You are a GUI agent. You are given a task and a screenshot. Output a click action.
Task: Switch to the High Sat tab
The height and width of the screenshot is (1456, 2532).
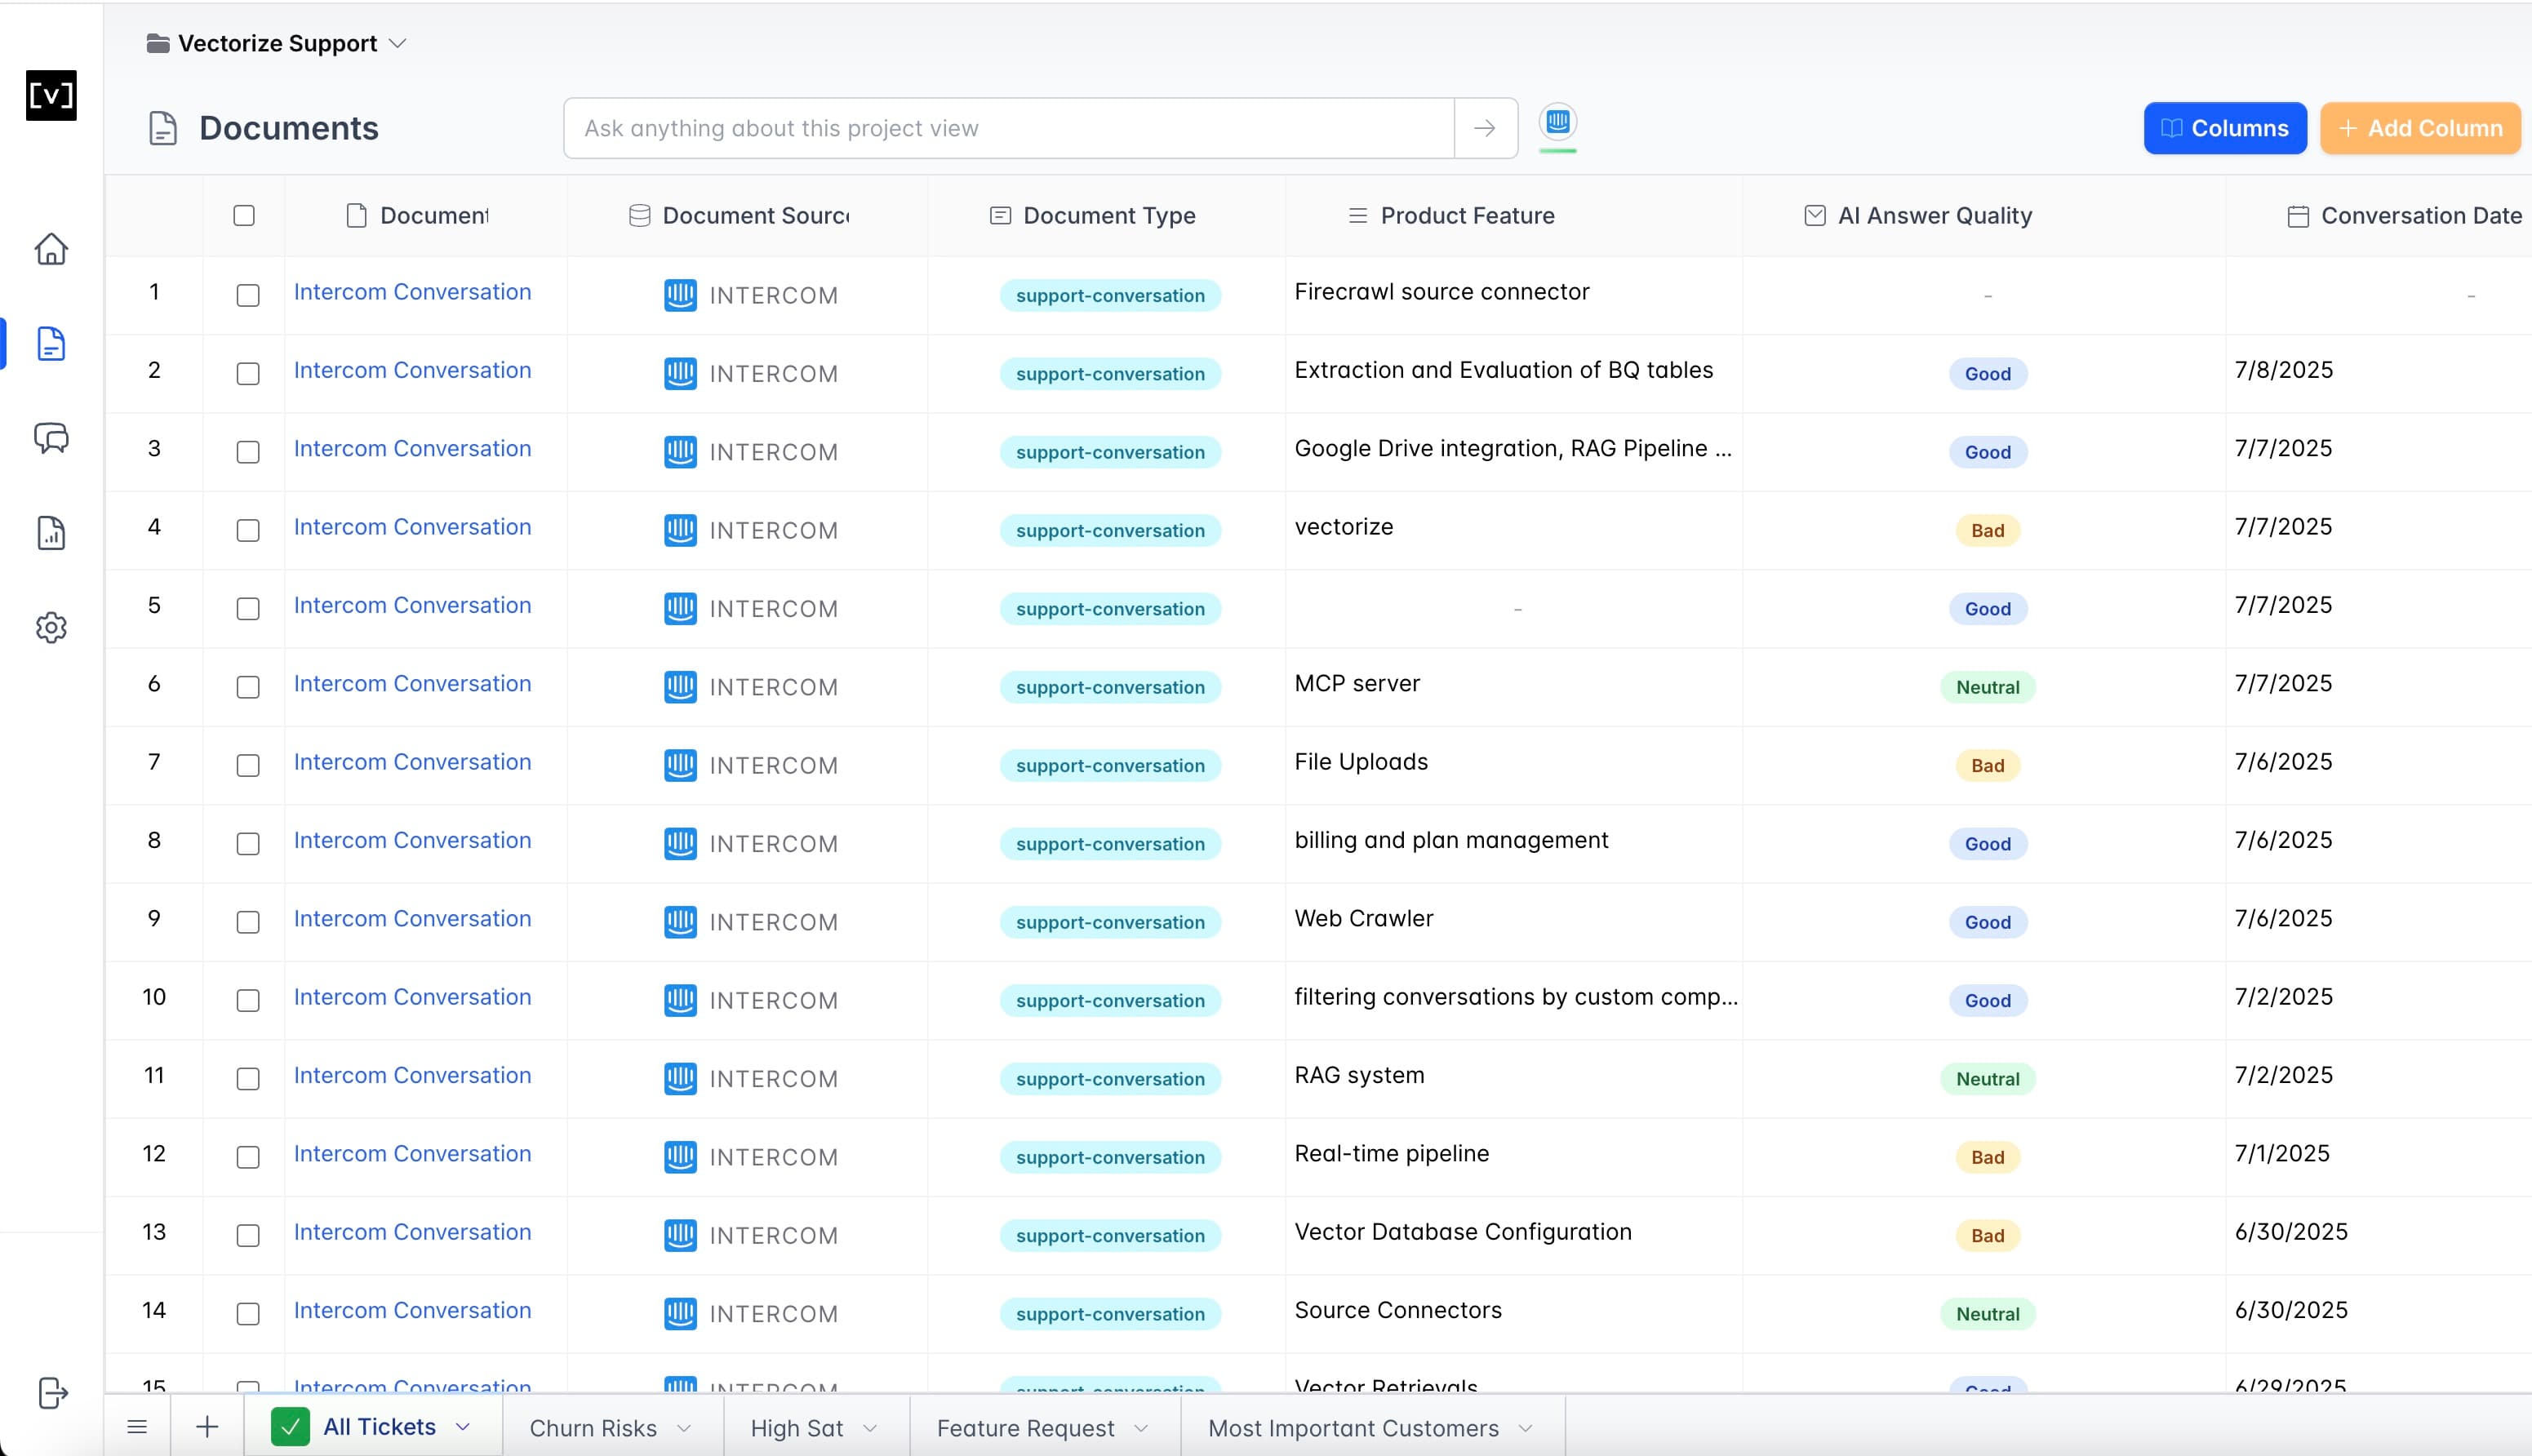click(x=796, y=1428)
